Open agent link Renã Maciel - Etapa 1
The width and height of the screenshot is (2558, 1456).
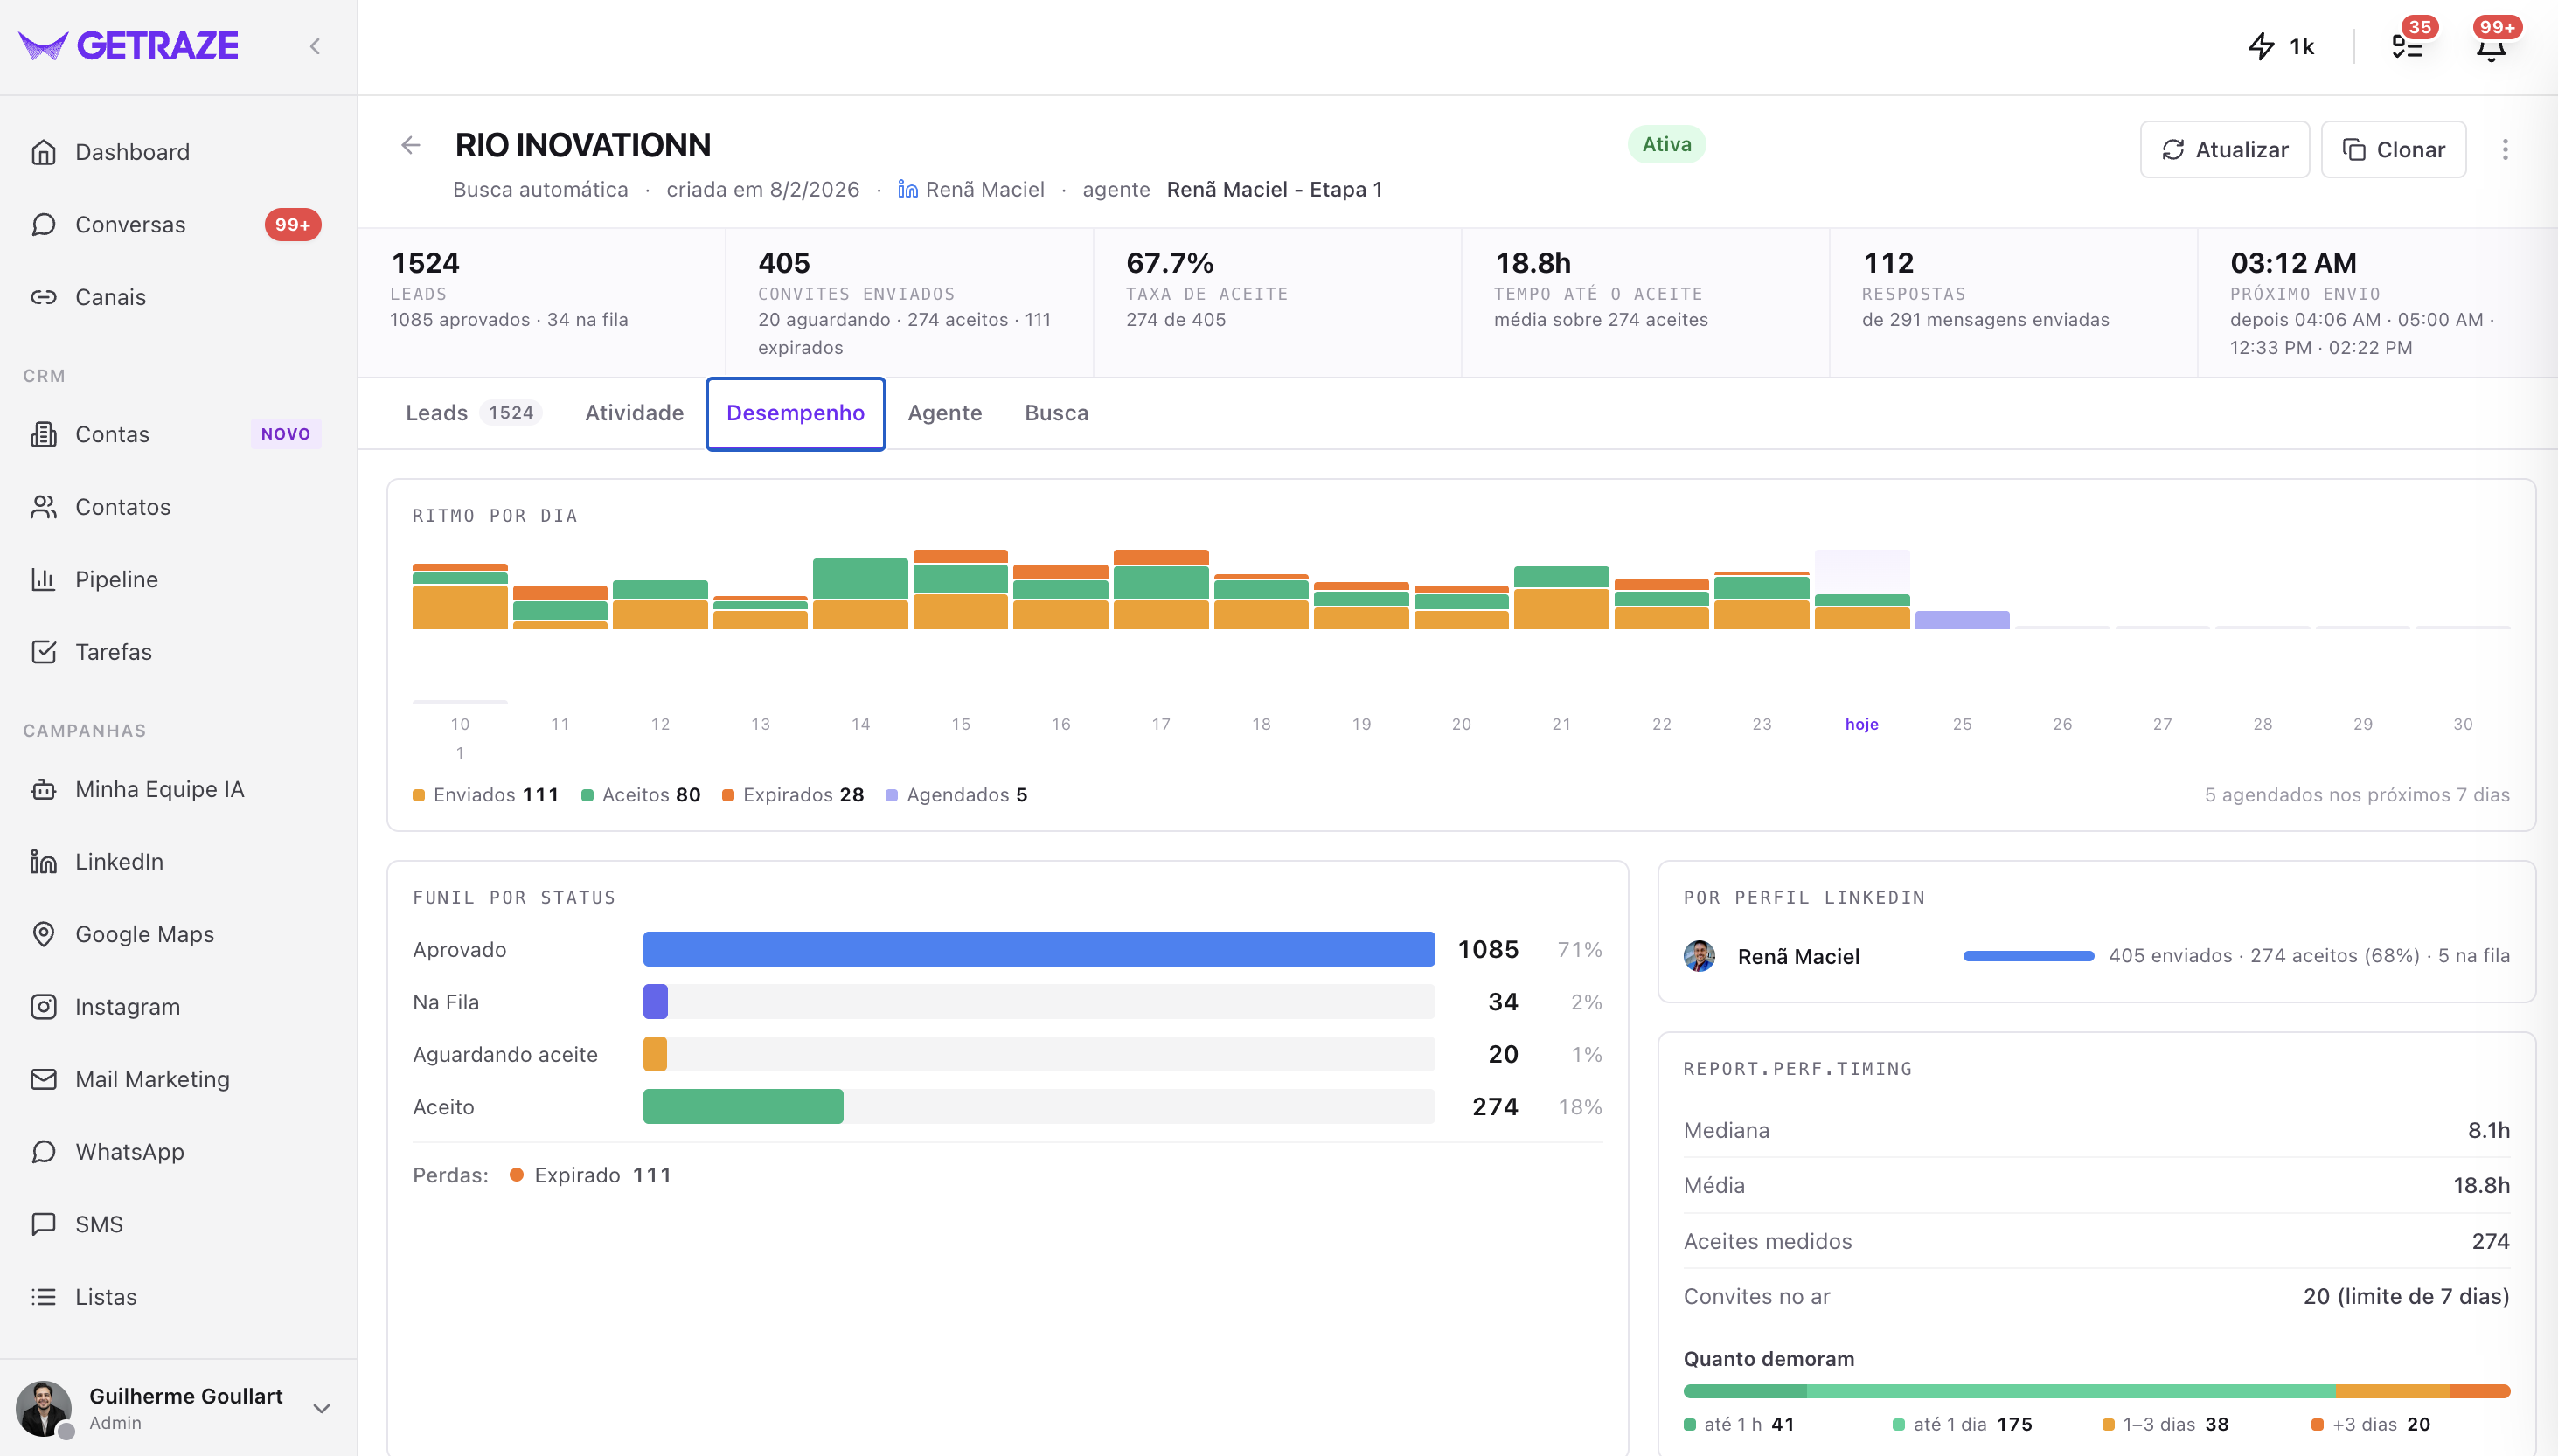pos(1274,190)
